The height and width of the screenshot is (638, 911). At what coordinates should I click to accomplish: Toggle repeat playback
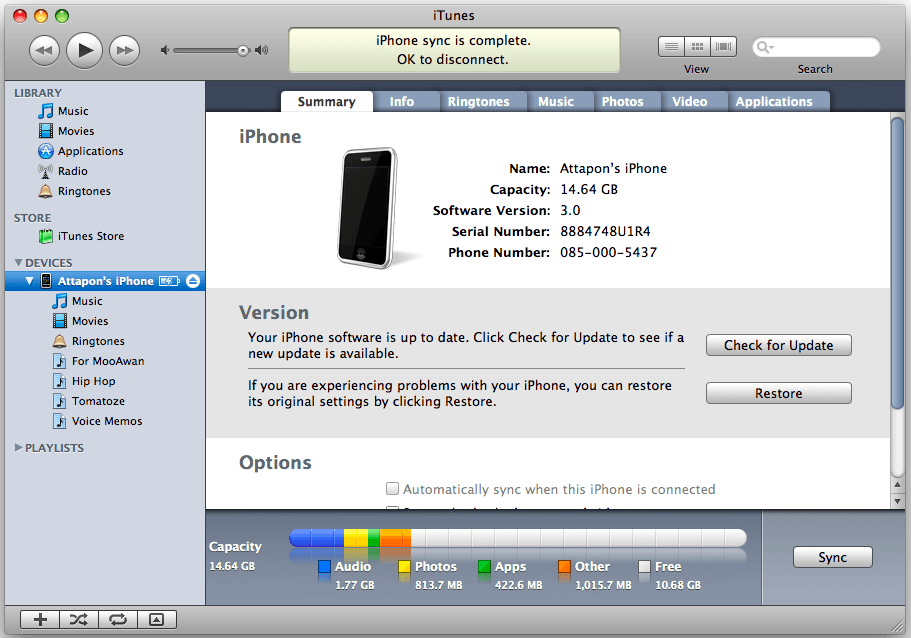point(118,619)
